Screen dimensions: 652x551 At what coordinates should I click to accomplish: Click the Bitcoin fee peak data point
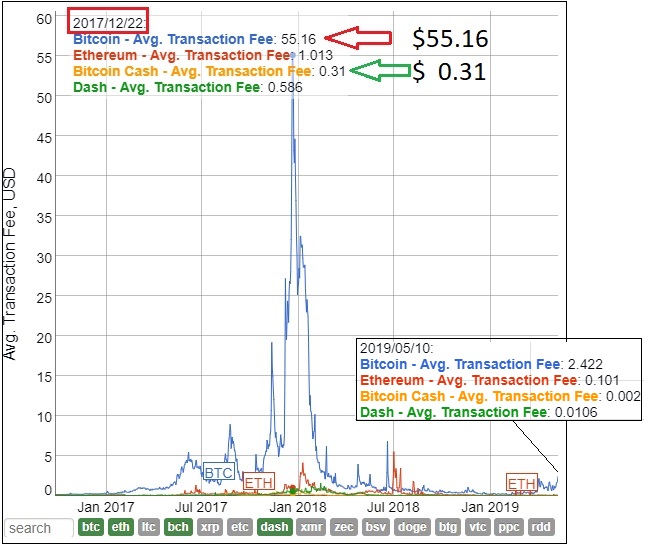(x=293, y=55)
